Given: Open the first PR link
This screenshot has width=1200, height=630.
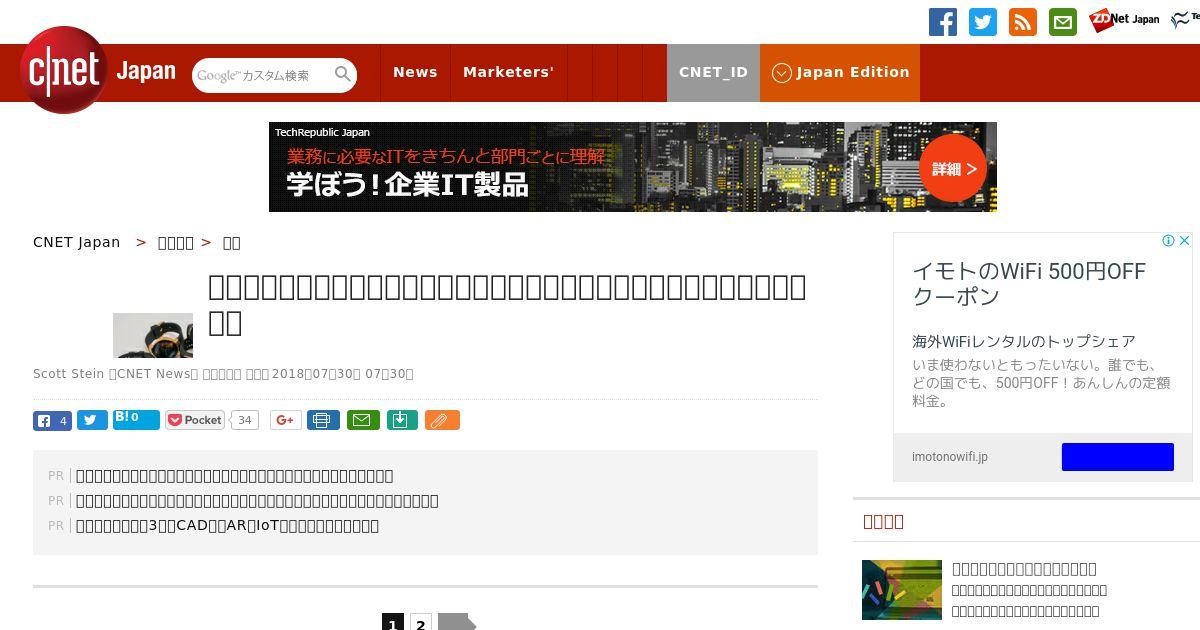Looking at the screenshot, I should tap(234, 476).
